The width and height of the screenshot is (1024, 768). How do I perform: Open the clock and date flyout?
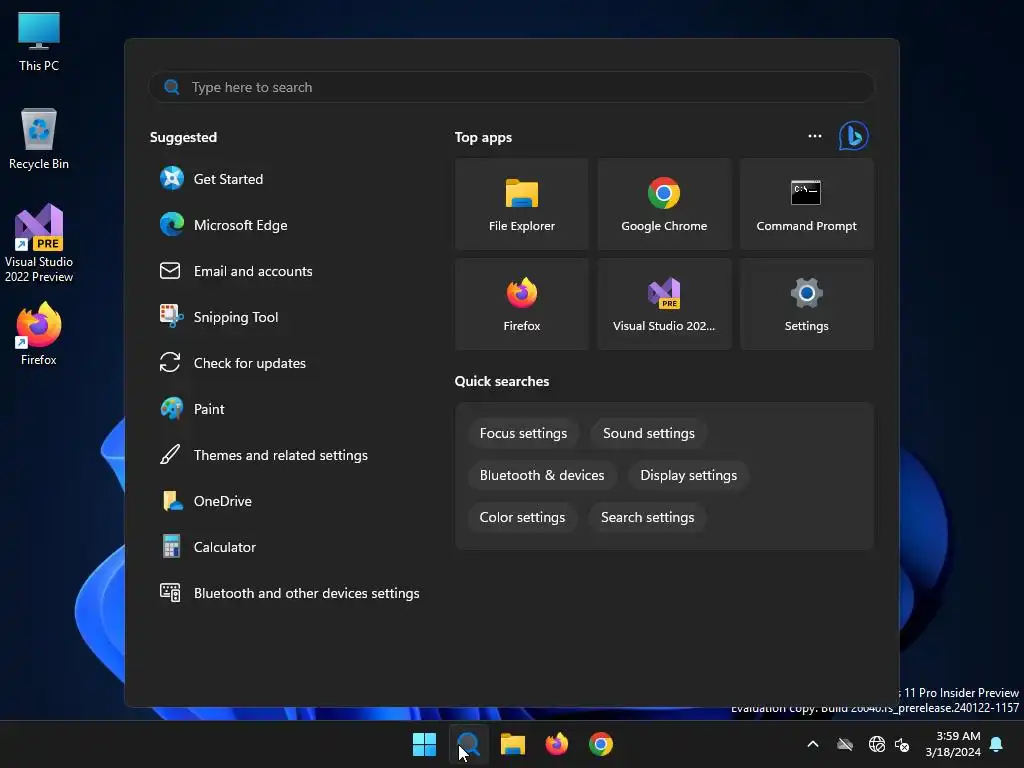[x=953, y=744]
